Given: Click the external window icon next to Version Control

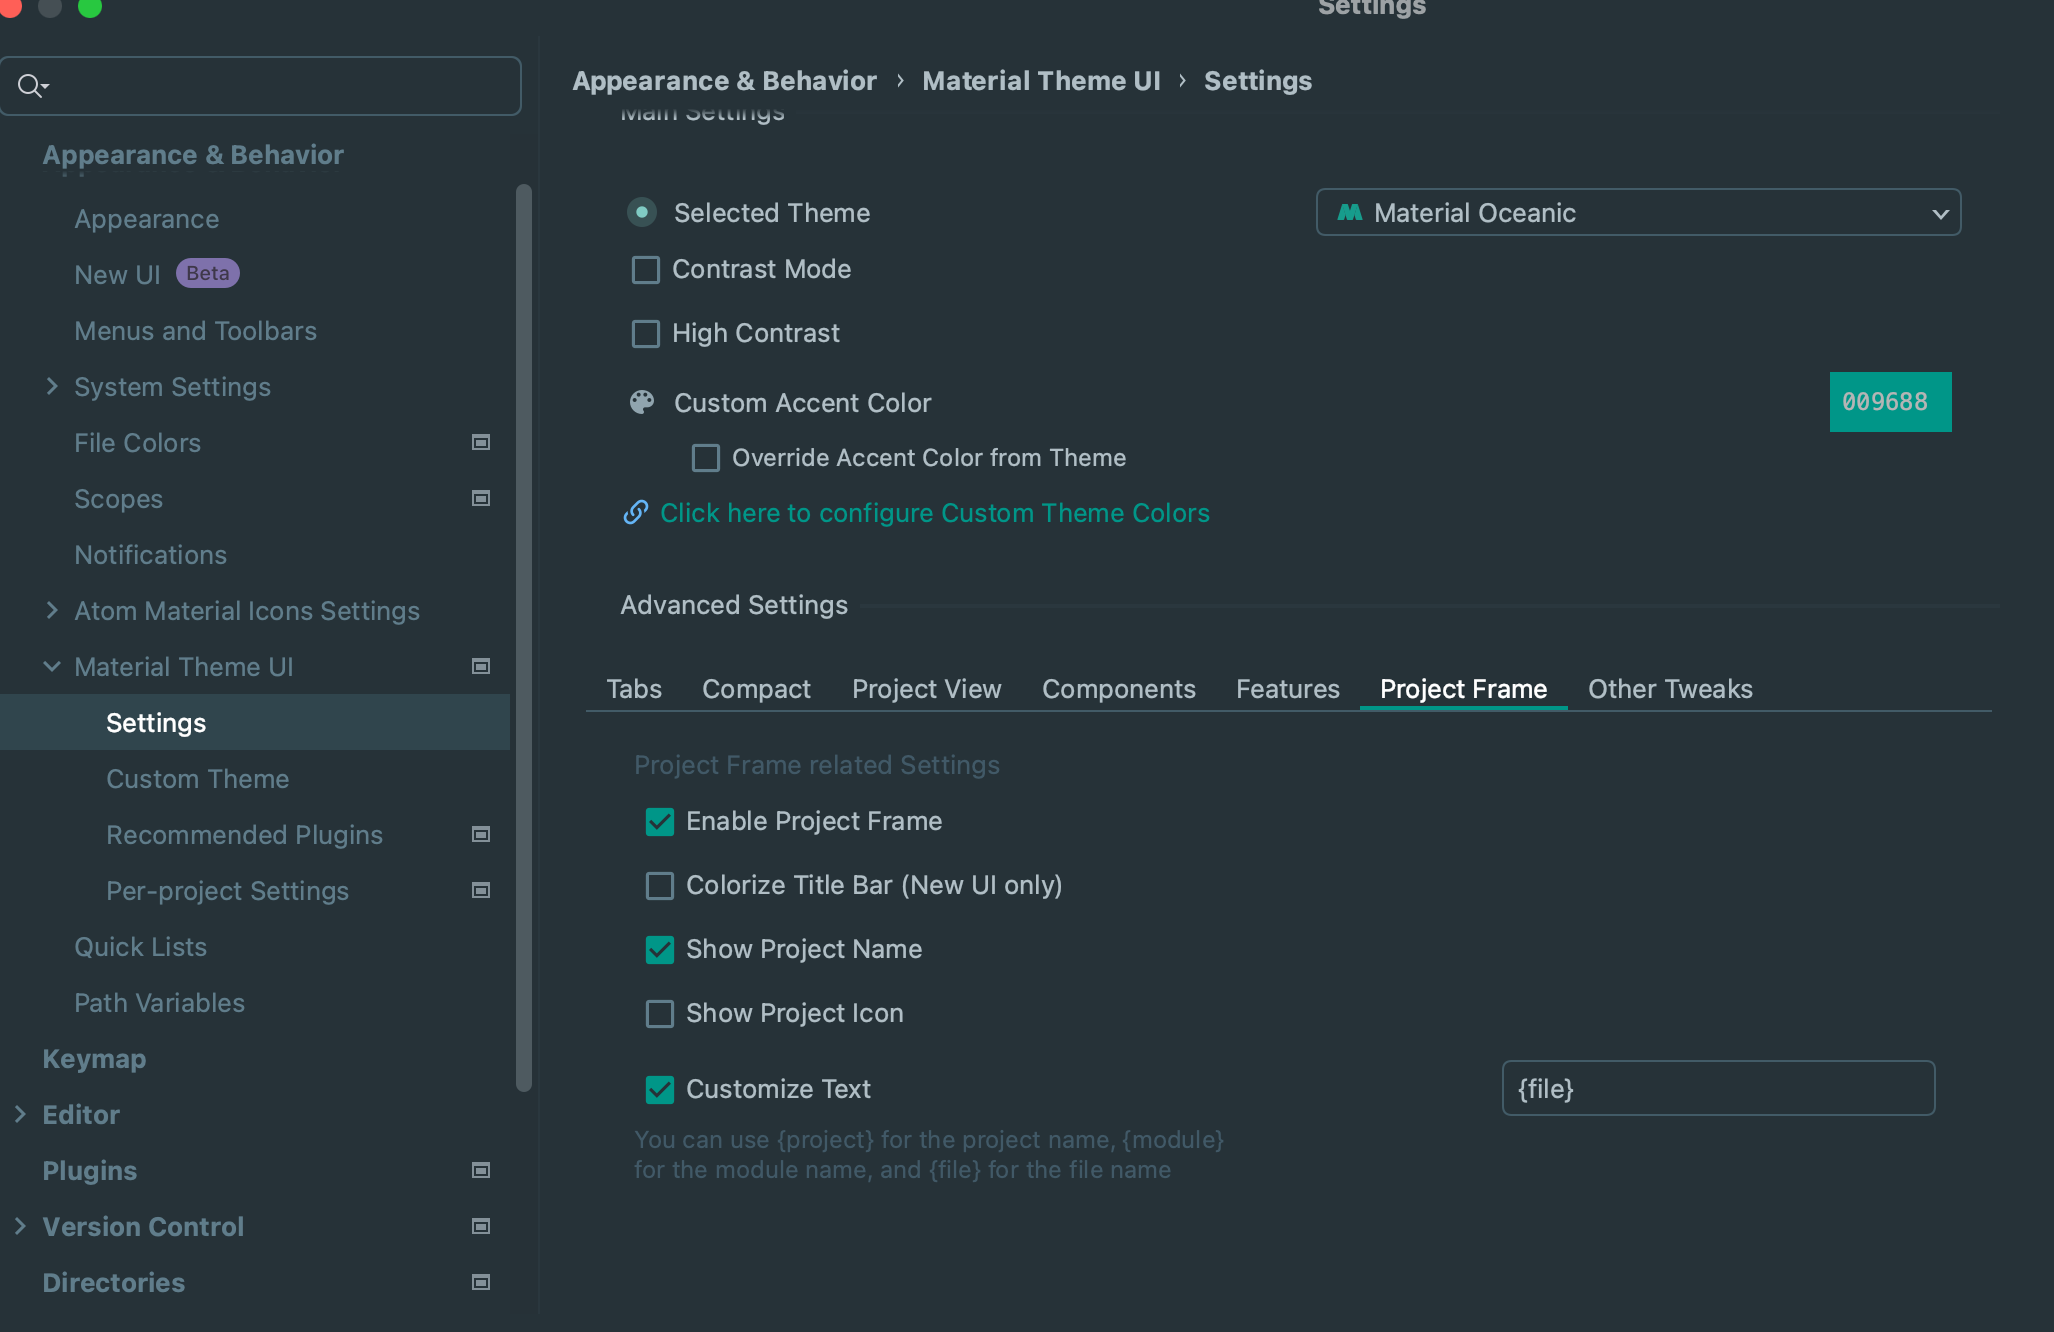Looking at the screenshot, I should [x=480, y=1227].
